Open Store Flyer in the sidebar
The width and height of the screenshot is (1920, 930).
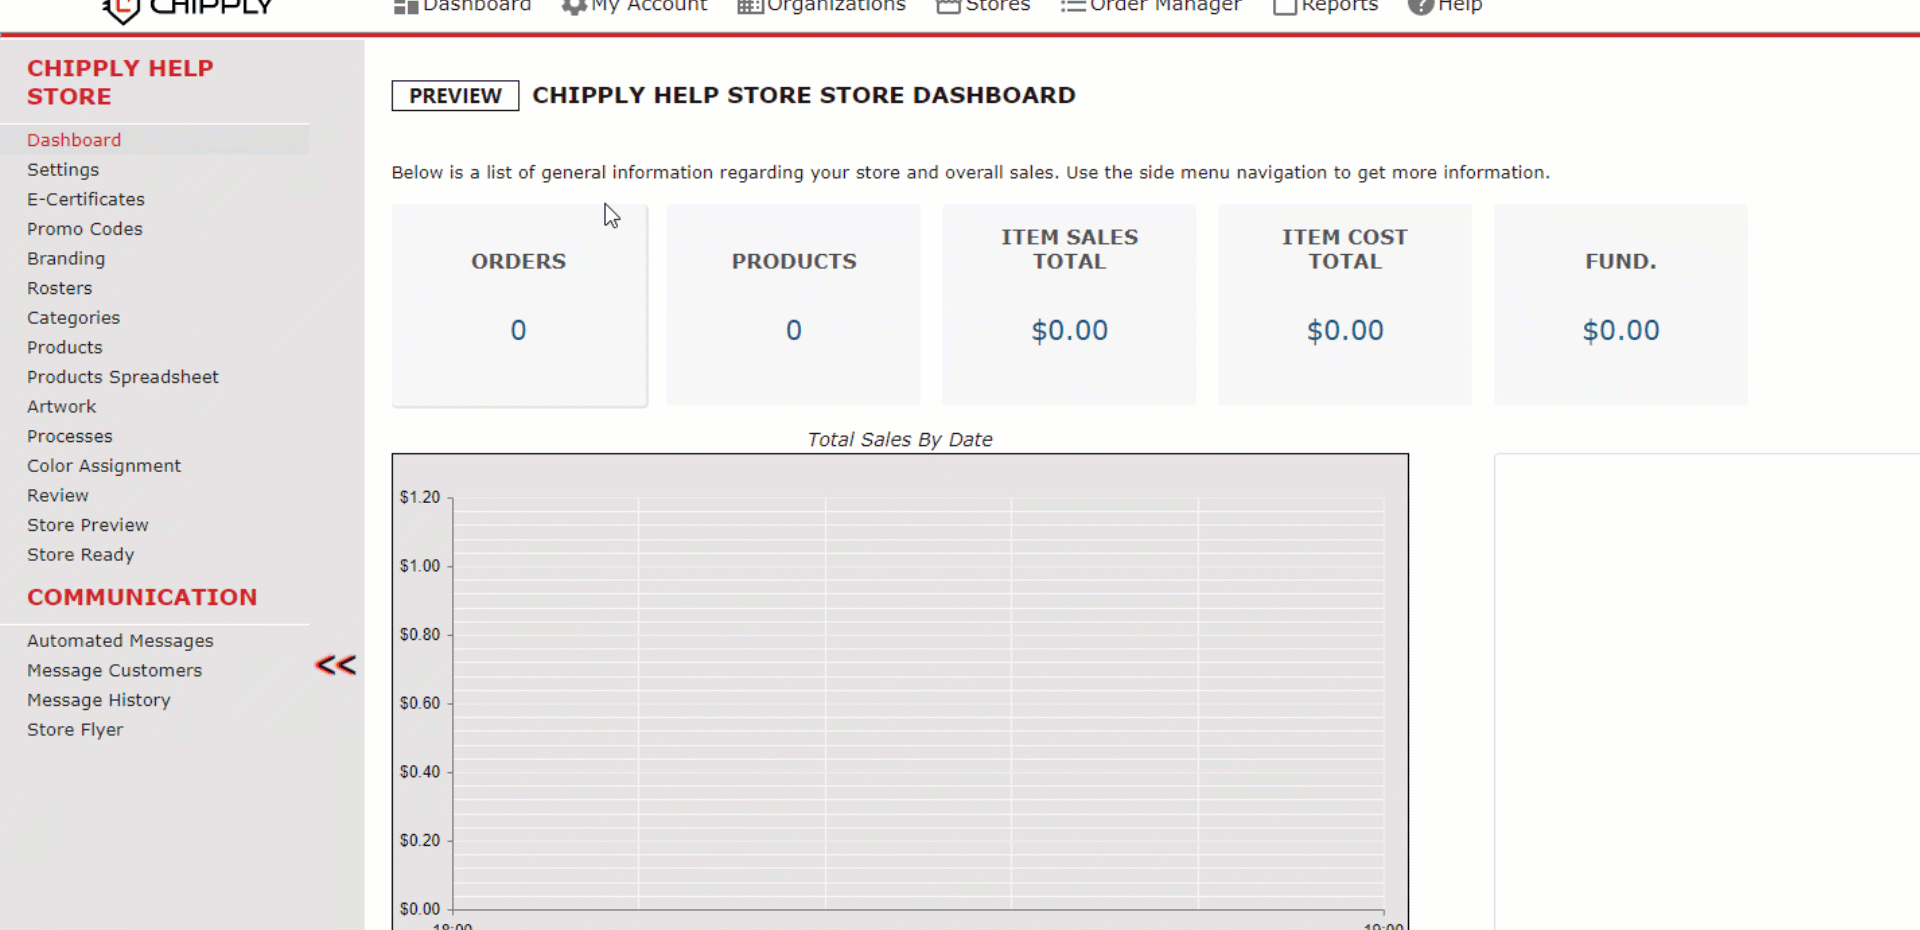[75, 730]
